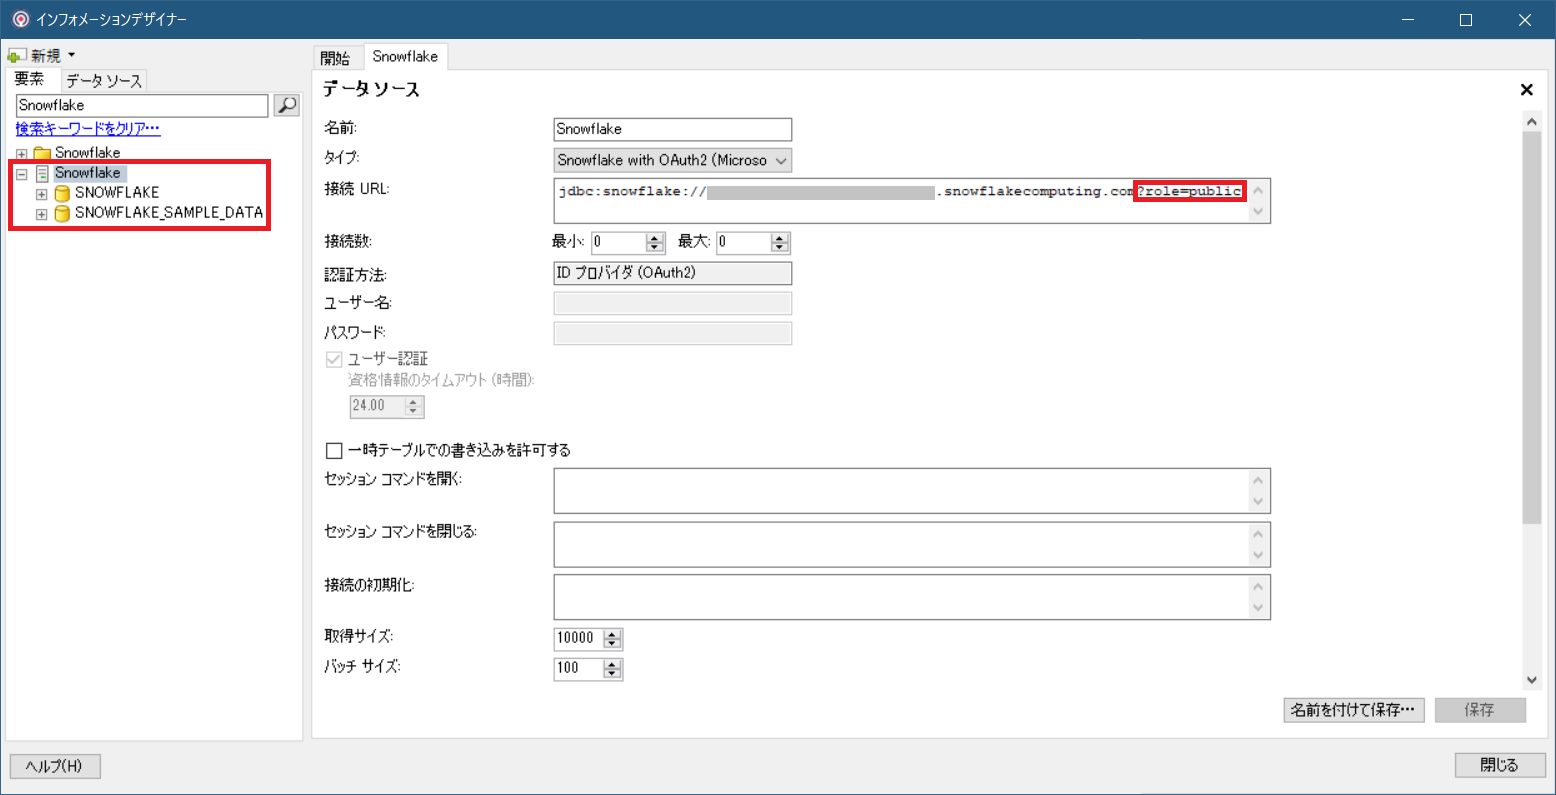The height and width of the screenshot is (795, 1556).
Task: Select the SNOWFLAKE_SAMPLE_DATA tree item
Action: click(x=169, y=213)
